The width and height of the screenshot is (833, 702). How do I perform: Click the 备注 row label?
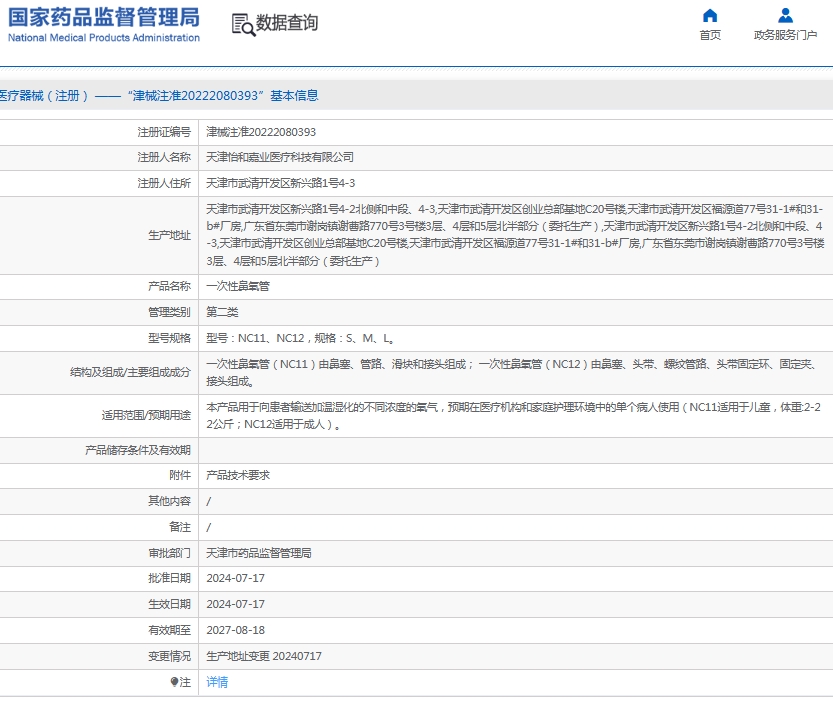click(x=180, y=527)
